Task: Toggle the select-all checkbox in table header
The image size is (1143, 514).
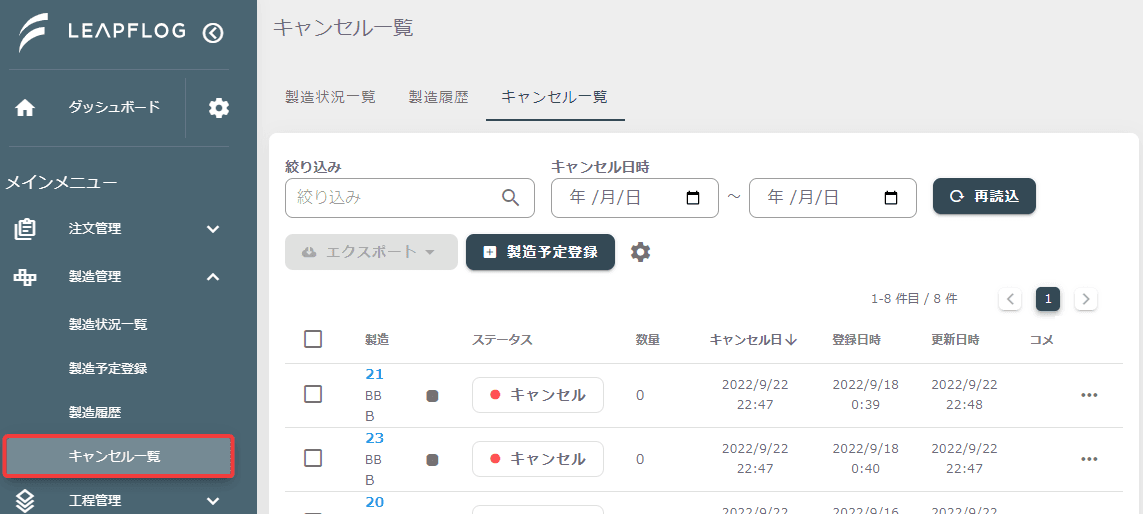Action: coord(313,339)
